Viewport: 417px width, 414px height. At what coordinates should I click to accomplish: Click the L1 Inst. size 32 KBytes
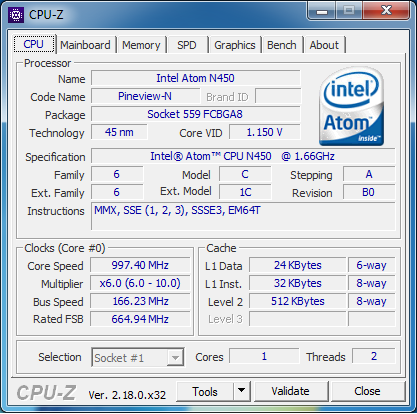[298, 283]
